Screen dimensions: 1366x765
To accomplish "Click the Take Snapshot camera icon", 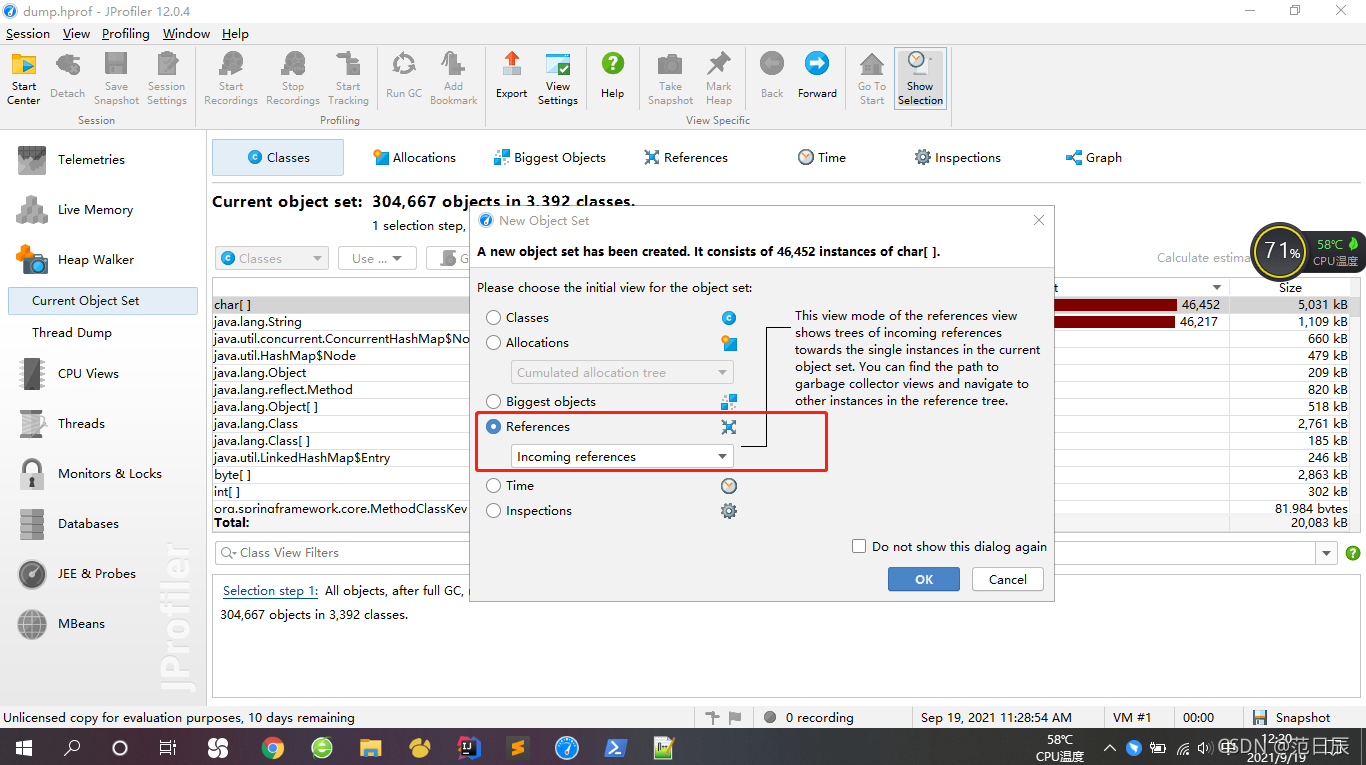I will 670,78.
